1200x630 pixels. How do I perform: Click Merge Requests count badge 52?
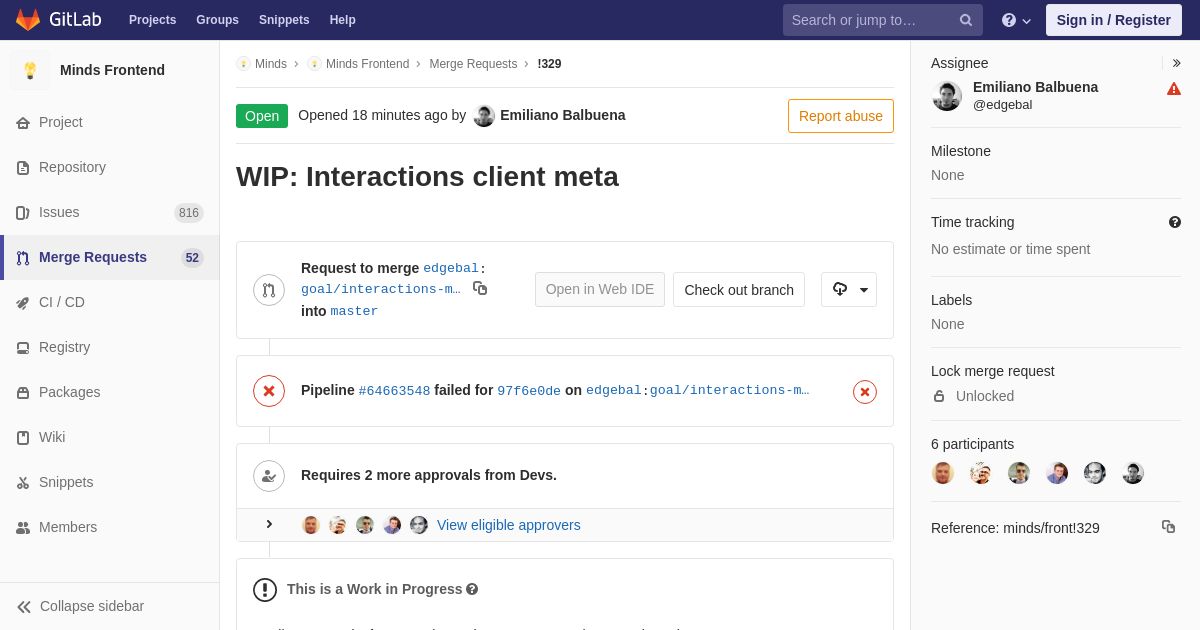coord(192,257)
